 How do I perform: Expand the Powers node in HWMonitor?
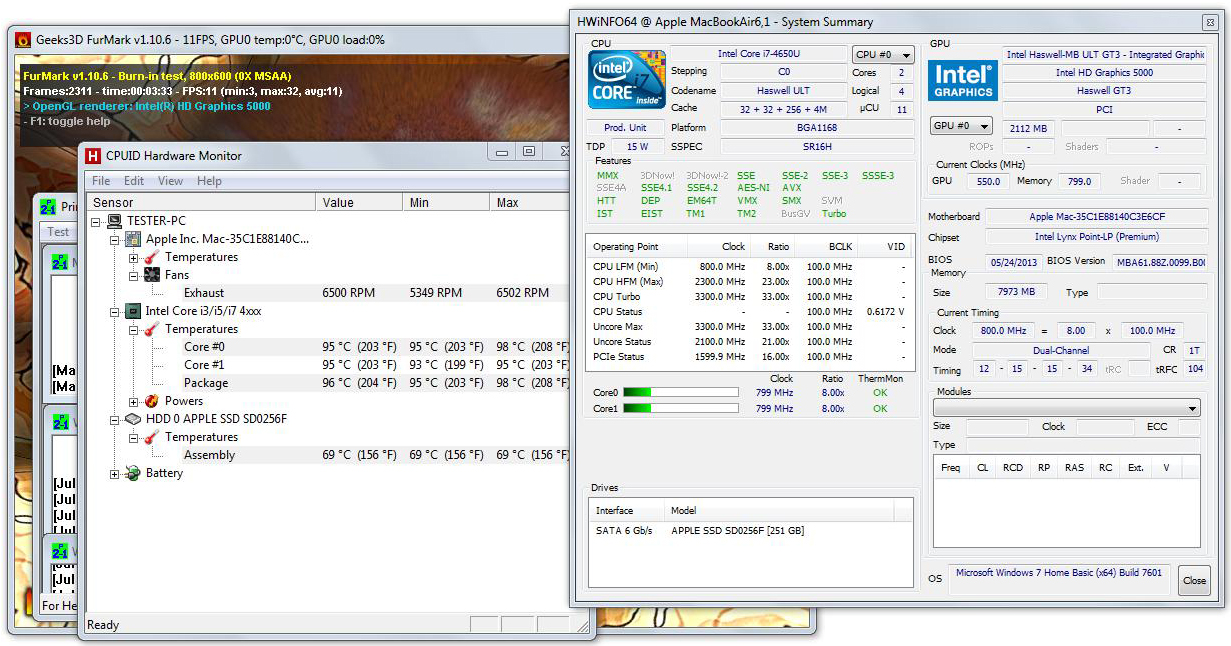click(133, 401)
